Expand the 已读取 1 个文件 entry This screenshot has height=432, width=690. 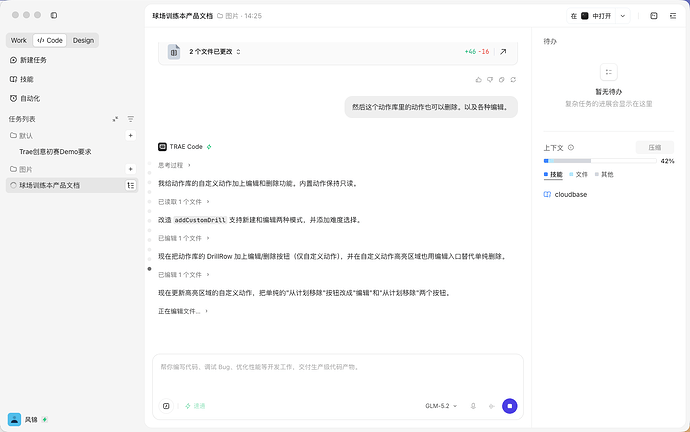(x=184, y=202)
